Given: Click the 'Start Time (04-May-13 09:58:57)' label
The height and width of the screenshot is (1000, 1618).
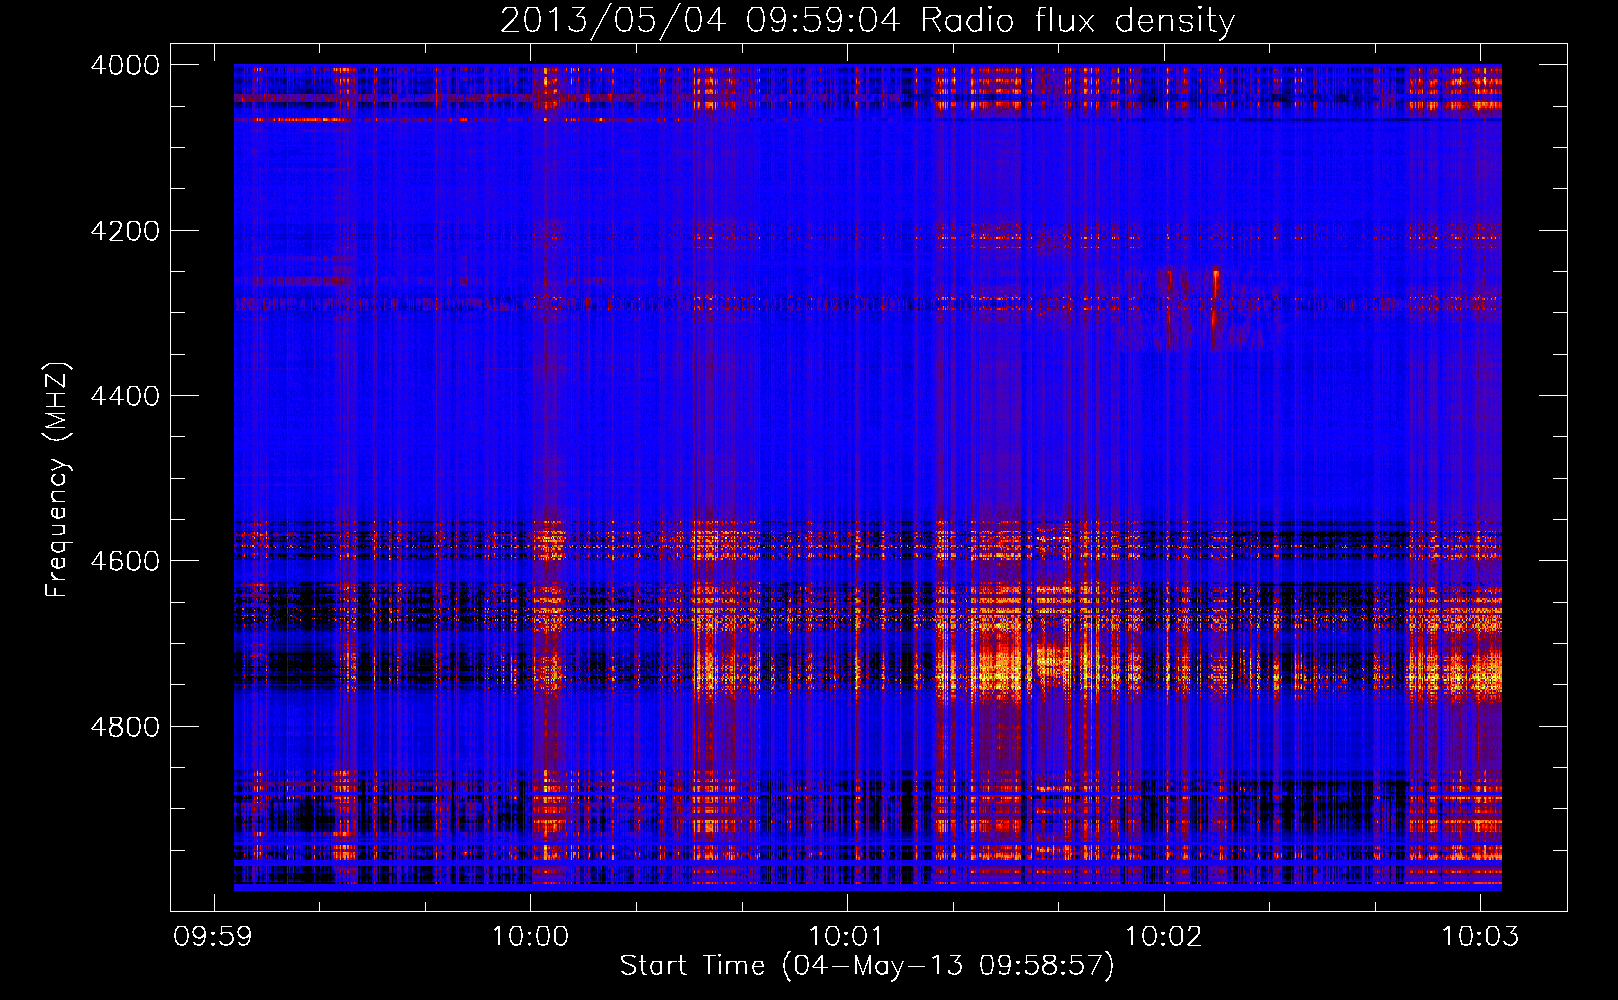Looking at the screenshot, I should point(866,966).
